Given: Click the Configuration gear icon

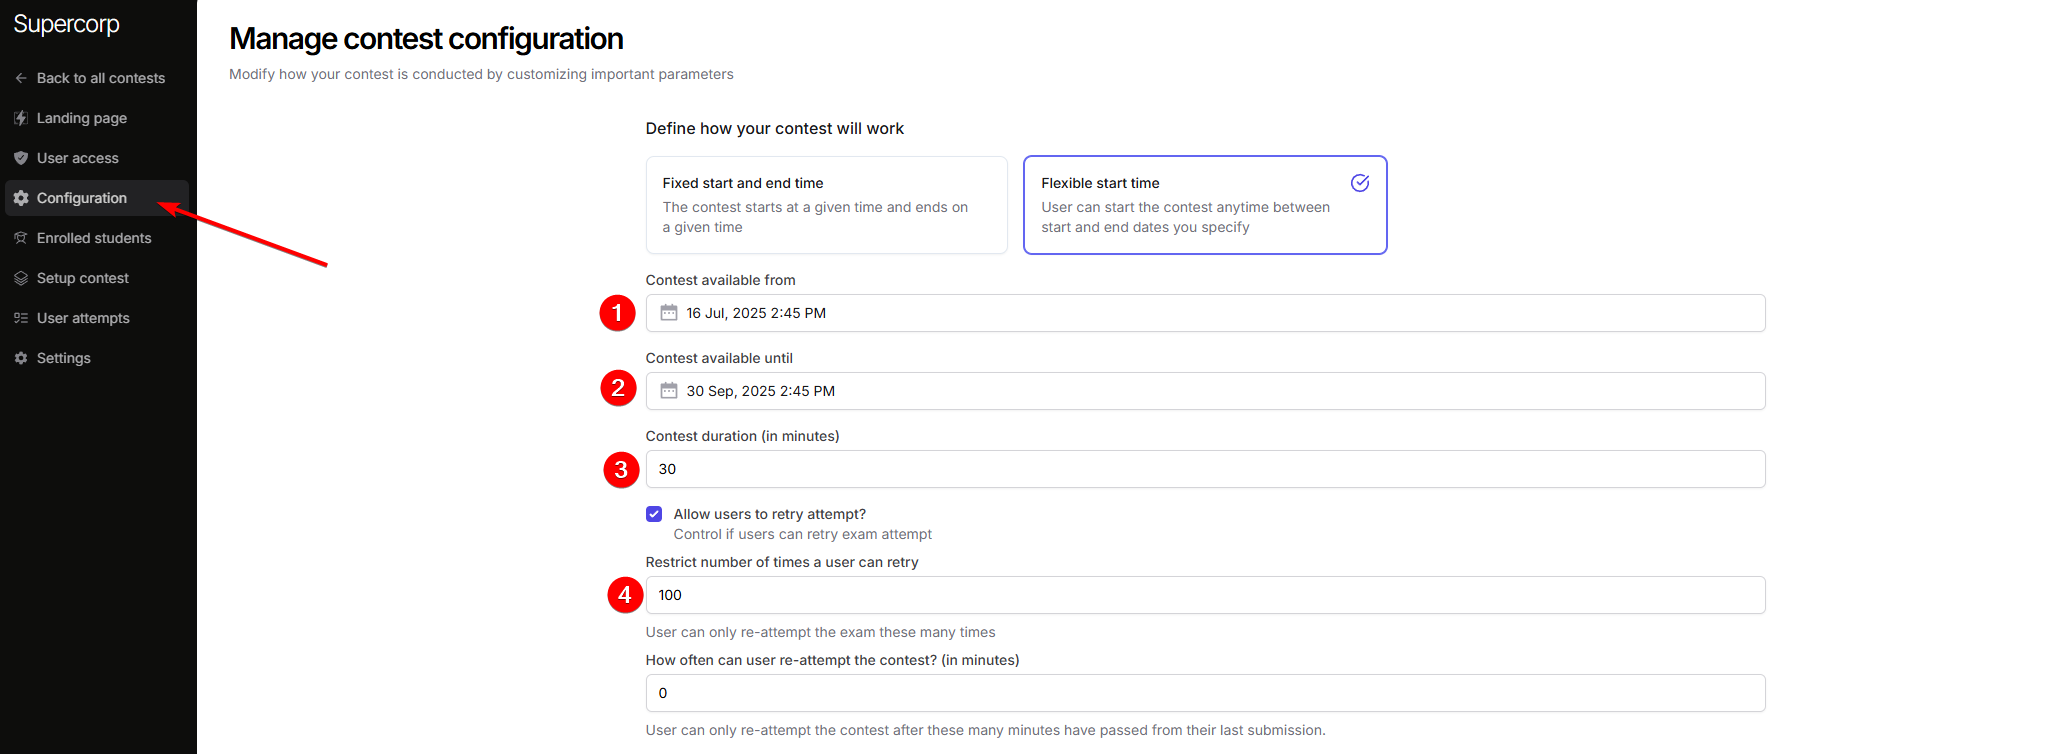Looking at the screenshot, I should [x=21, y=198].
